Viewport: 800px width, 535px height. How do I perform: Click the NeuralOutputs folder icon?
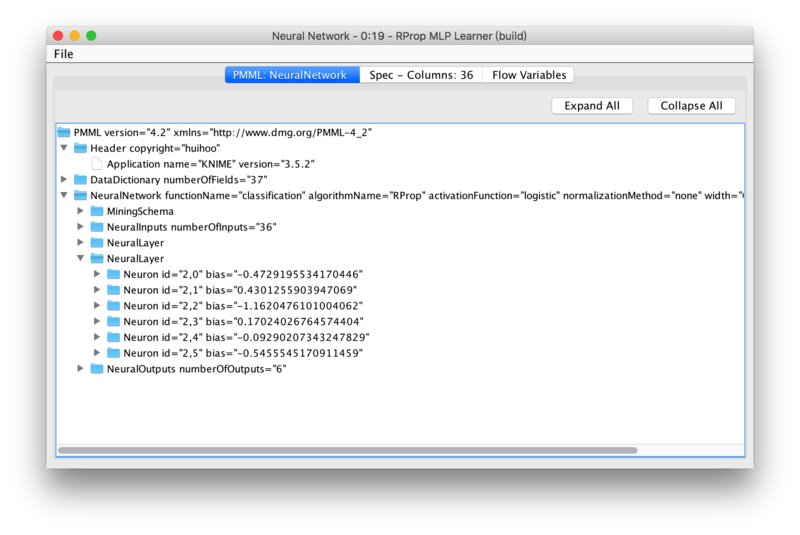point(97,369)
